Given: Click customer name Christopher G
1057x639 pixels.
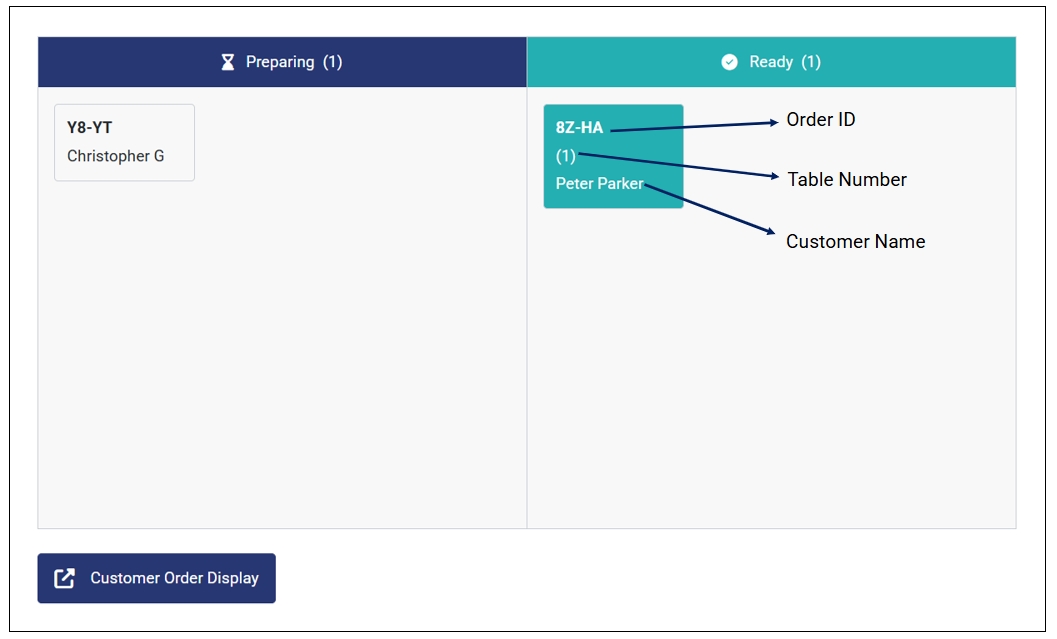Looking at the screenshot, I should click(115, 156).
